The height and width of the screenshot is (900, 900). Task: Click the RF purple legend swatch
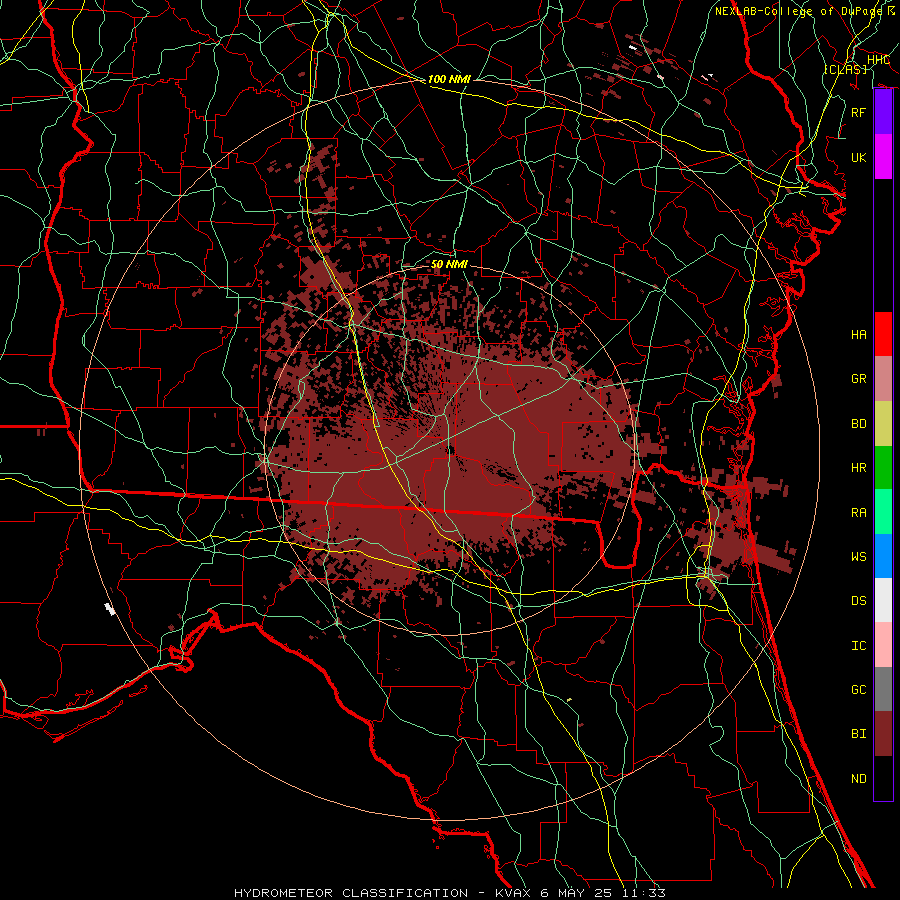pos(883,112)
